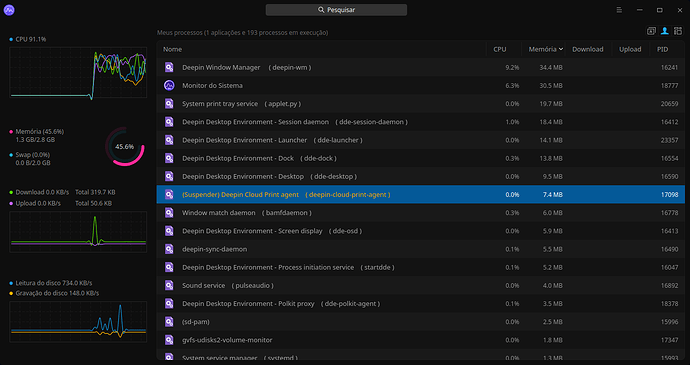The image size is (690, 365).
Task: Show applications only filter icon
Action: pyautogui.click(x=651, y=31)
